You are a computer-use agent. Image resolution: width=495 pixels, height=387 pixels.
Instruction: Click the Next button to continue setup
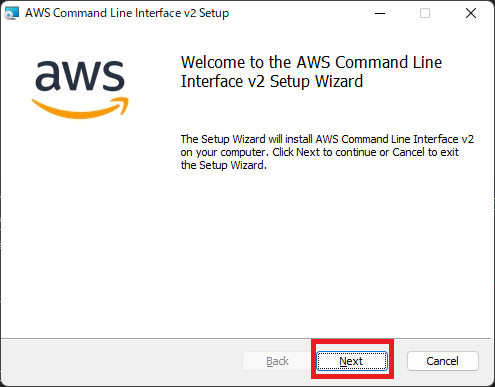pos(352,361)
